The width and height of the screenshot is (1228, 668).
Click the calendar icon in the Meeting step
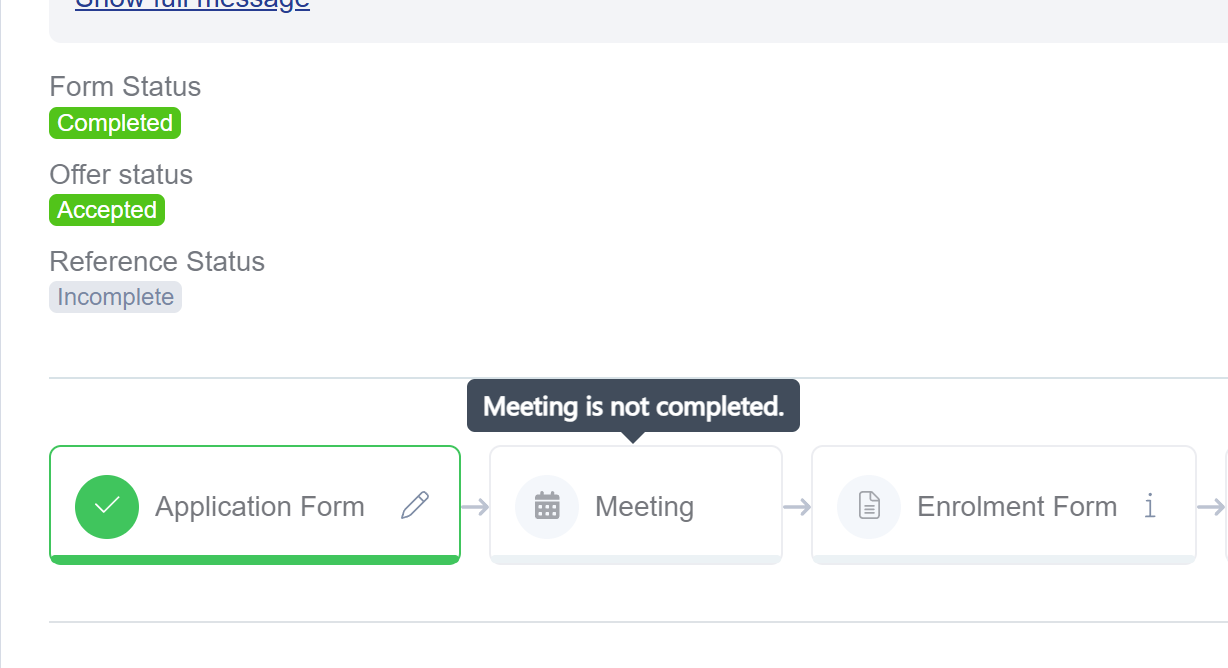coord(547,507)
